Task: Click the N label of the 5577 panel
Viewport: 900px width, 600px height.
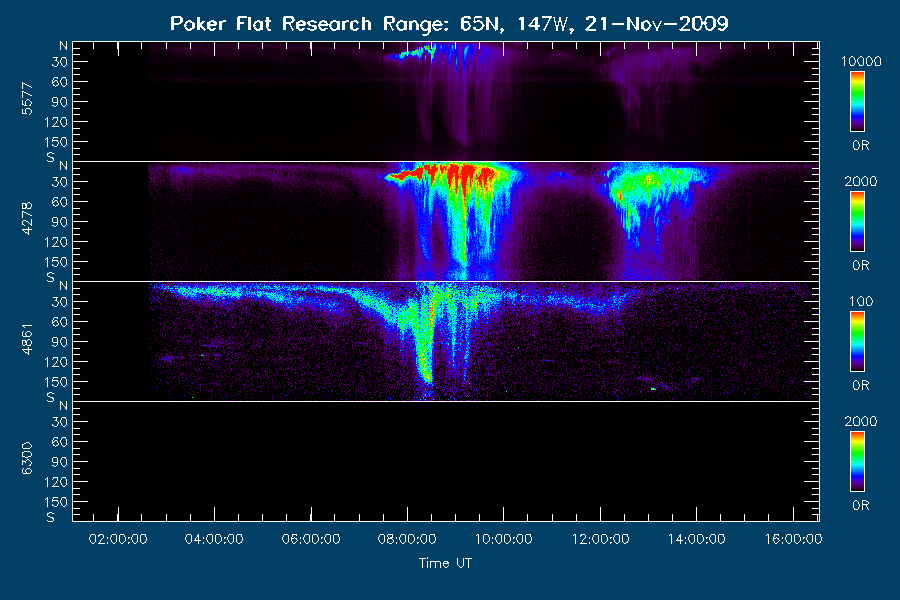Action: [x=63, y=46]
